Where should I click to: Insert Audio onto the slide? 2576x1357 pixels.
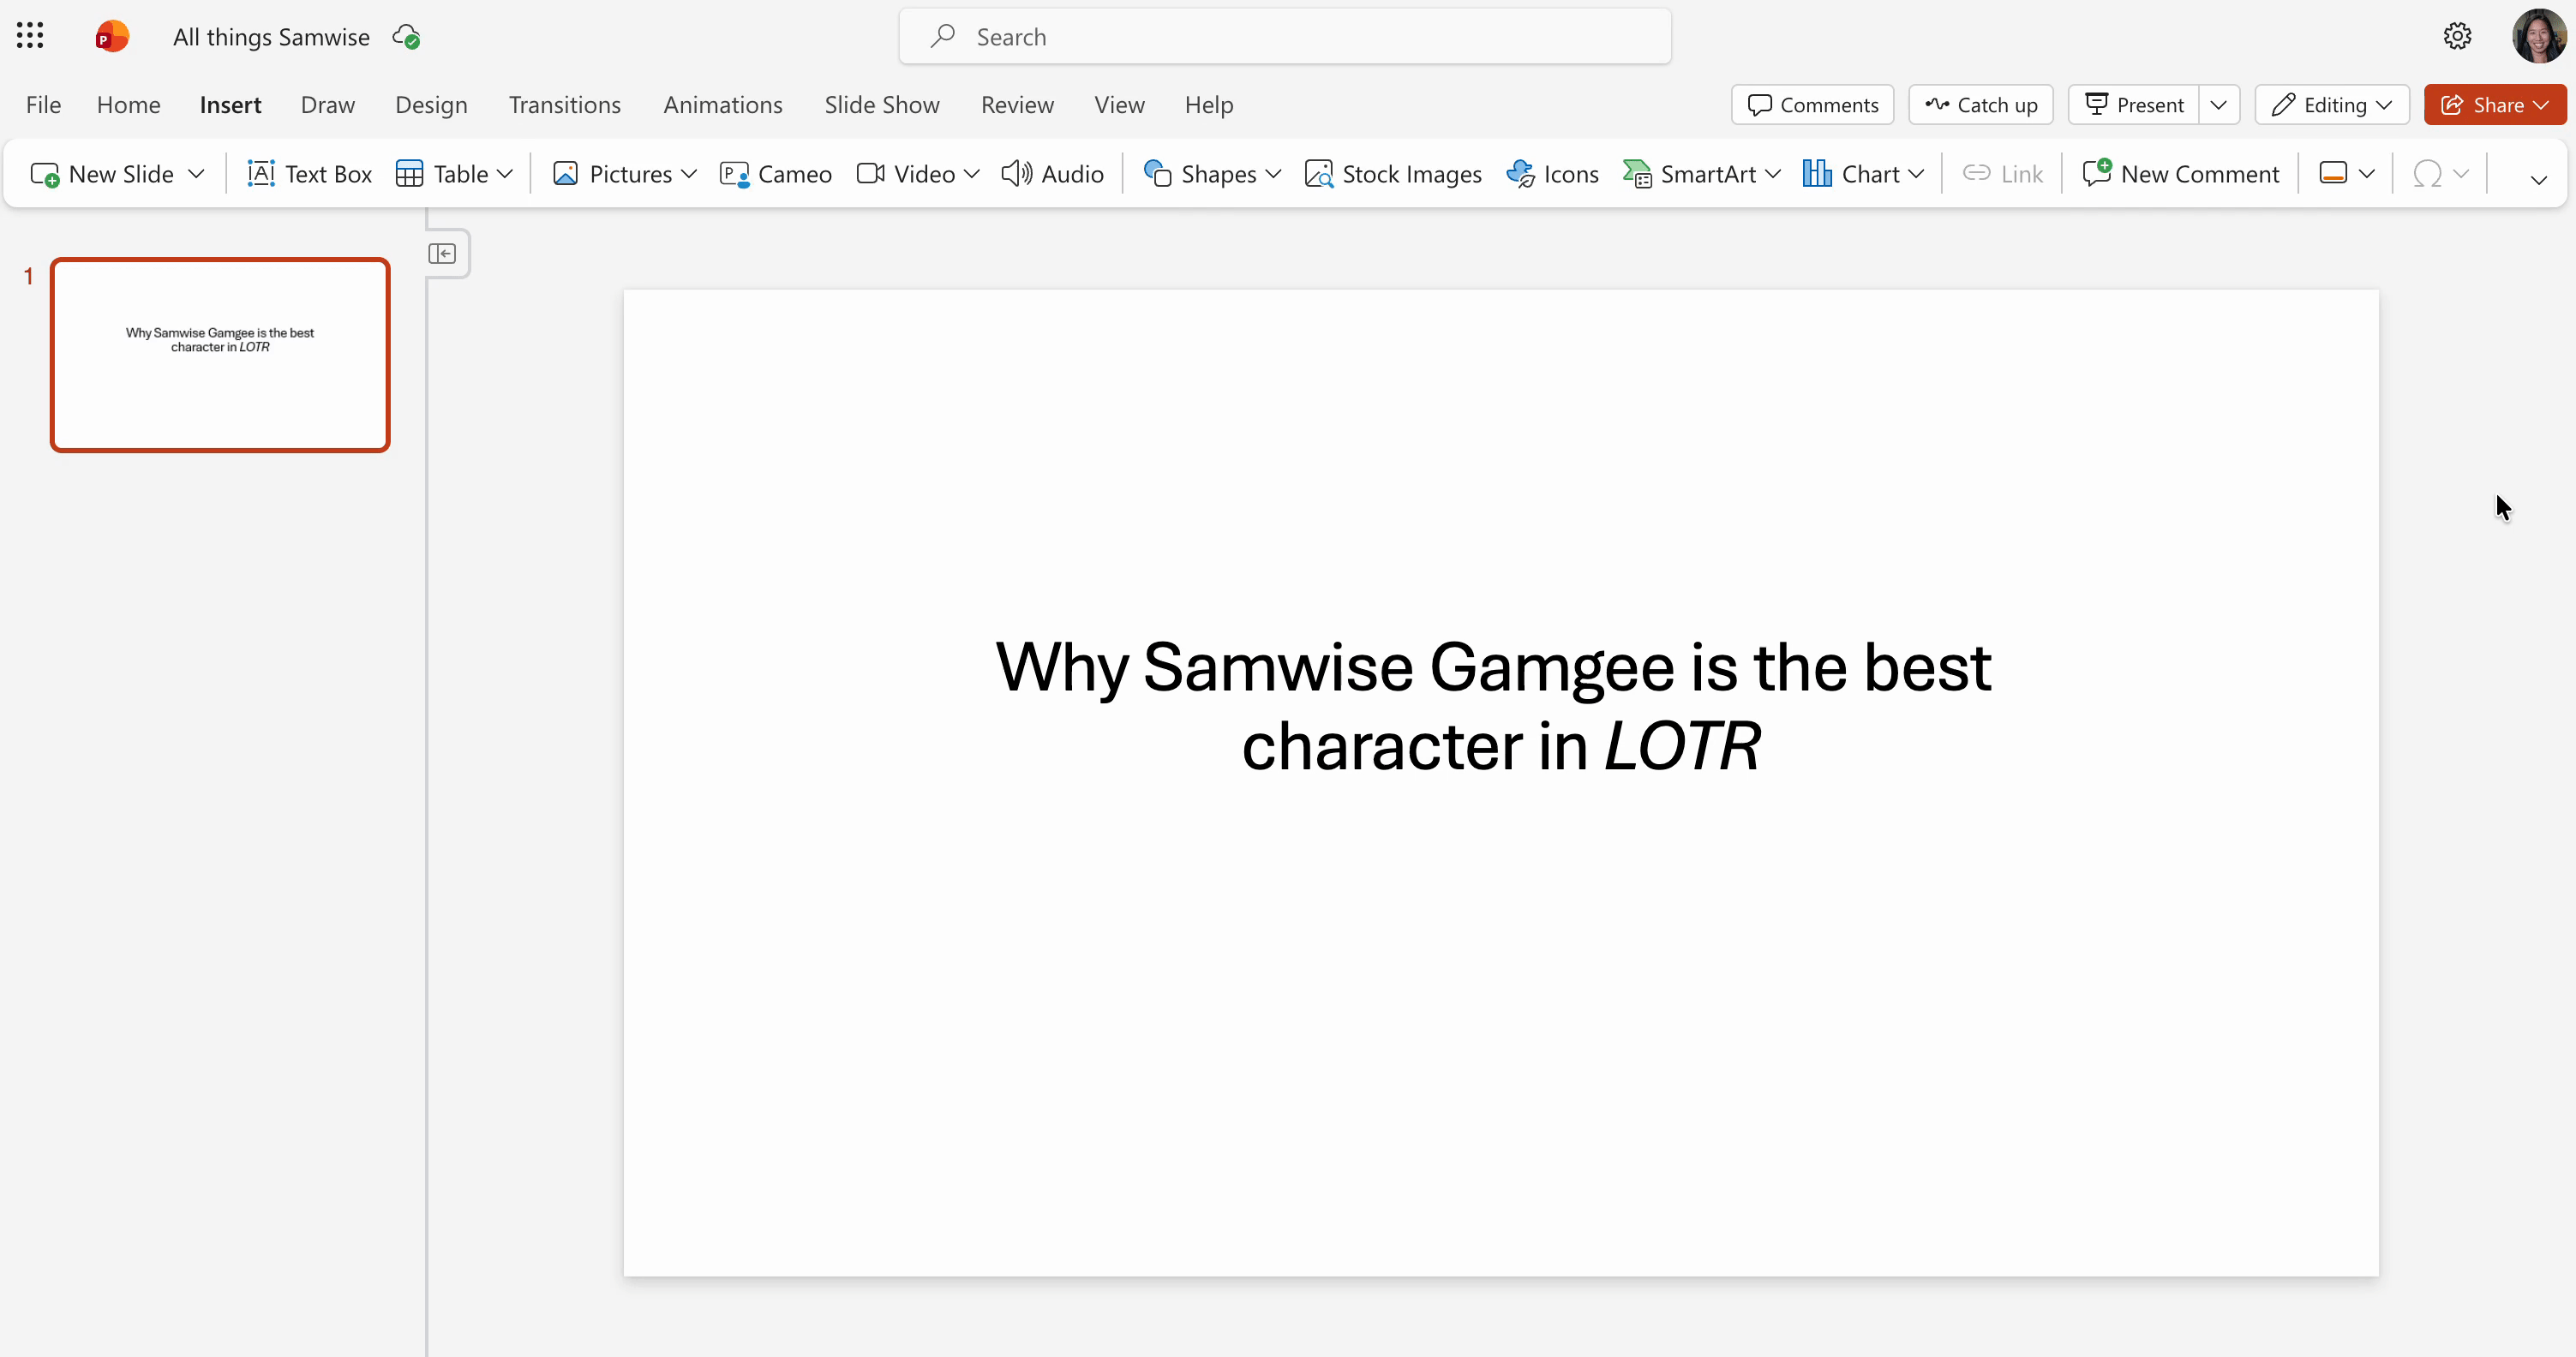click(1052, 174)
